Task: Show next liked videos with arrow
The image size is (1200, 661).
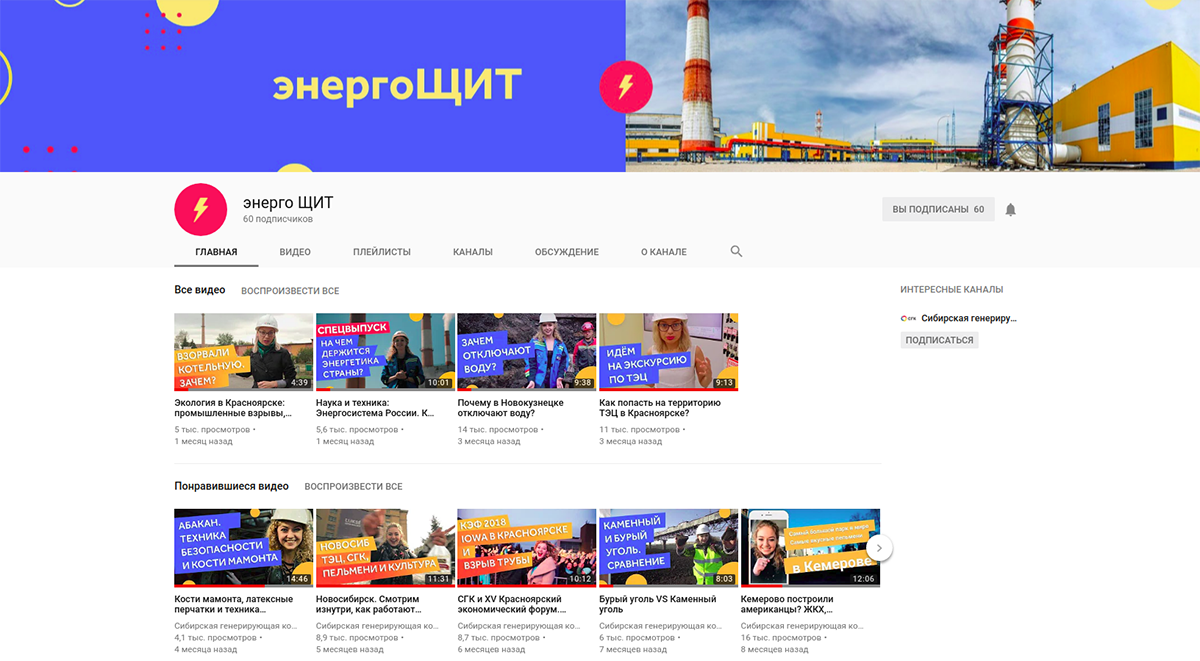Action: 879,547
